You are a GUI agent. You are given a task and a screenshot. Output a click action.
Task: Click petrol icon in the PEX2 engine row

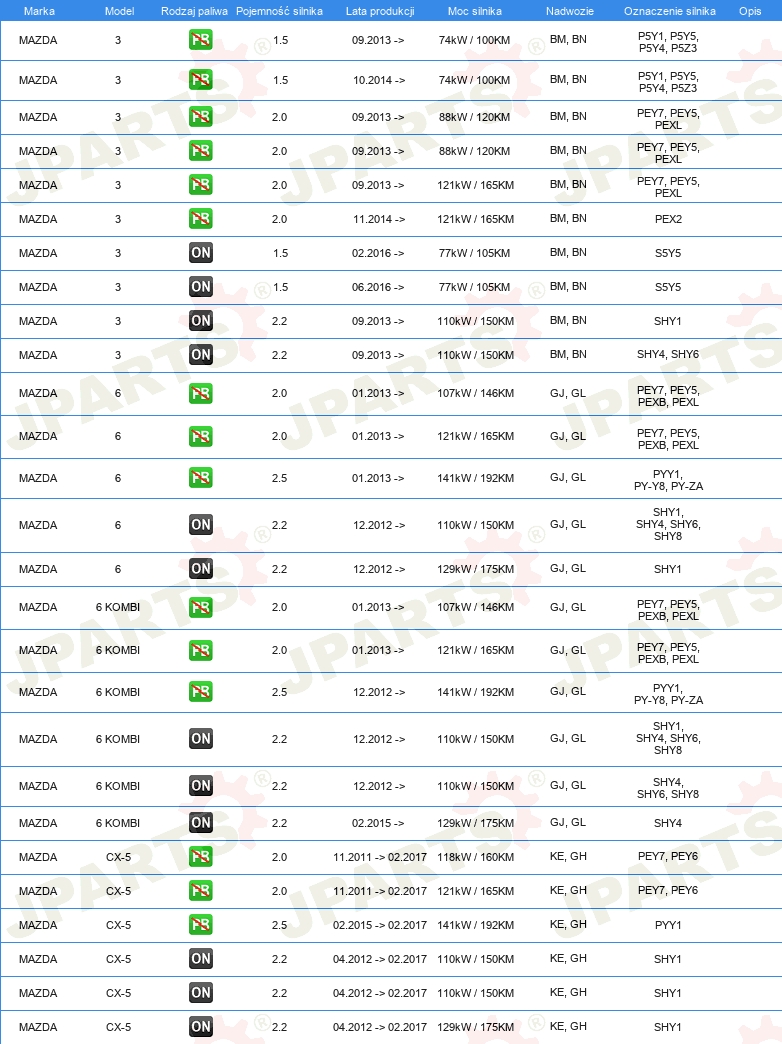pyautogui.click(x=200, y=218)
